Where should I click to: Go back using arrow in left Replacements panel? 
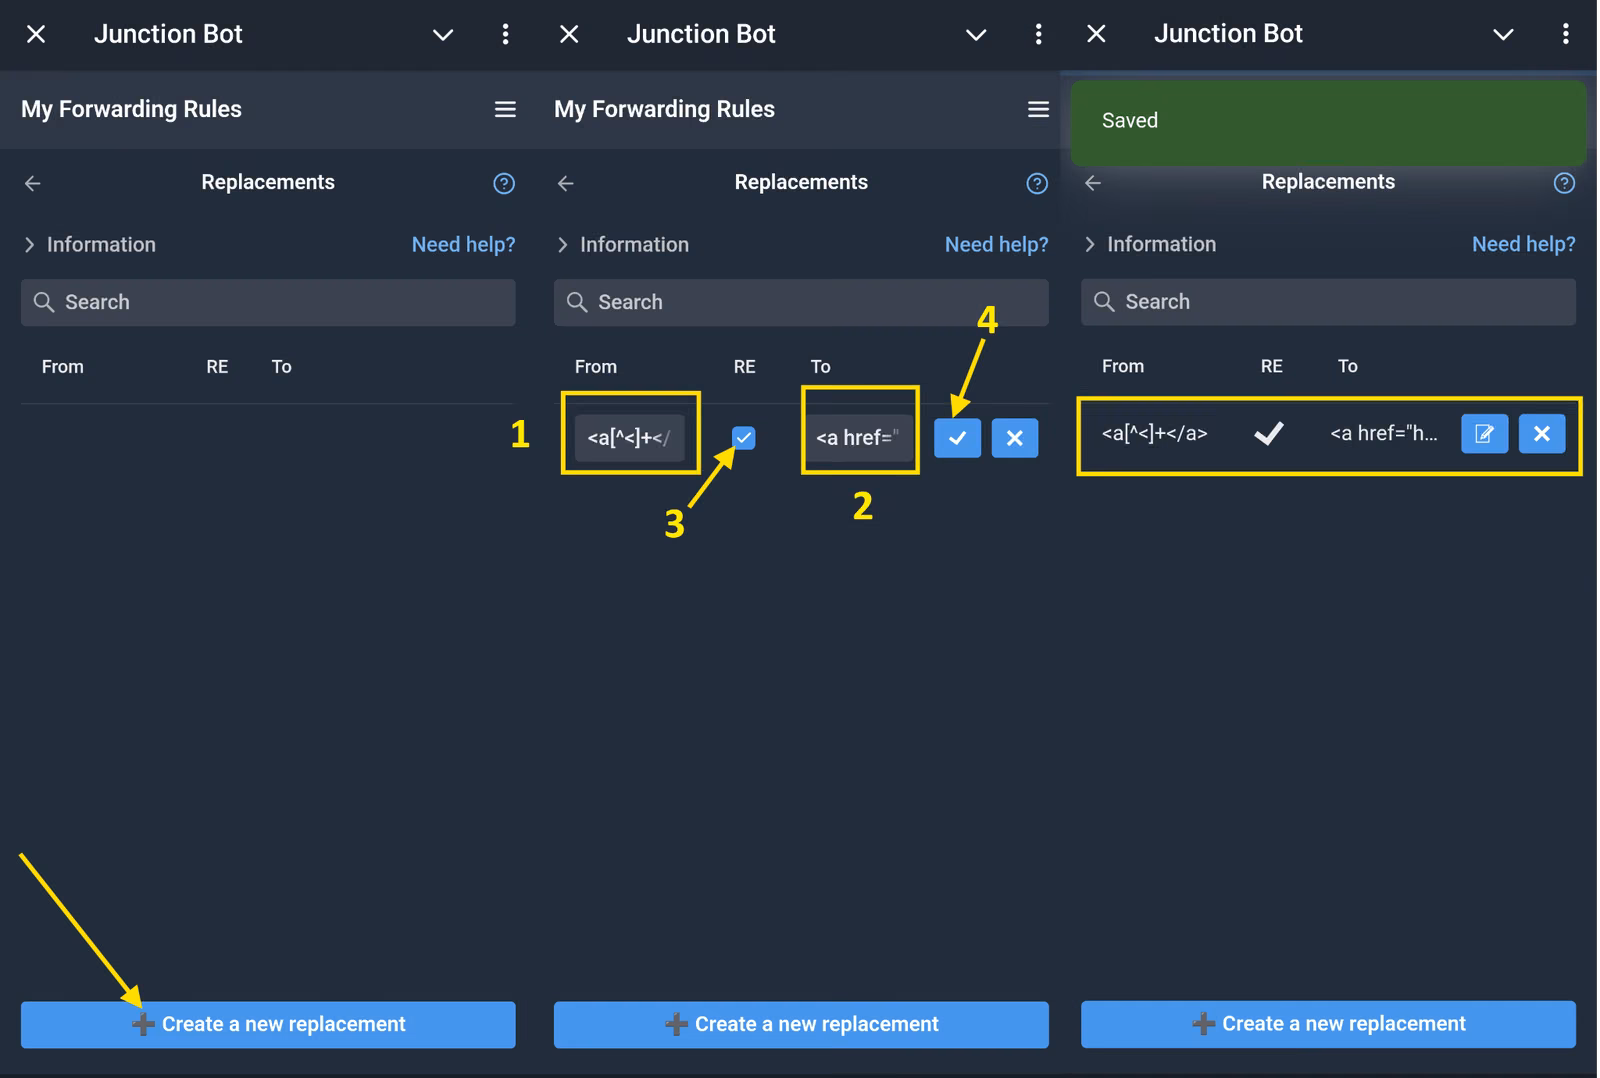[33, 183]
